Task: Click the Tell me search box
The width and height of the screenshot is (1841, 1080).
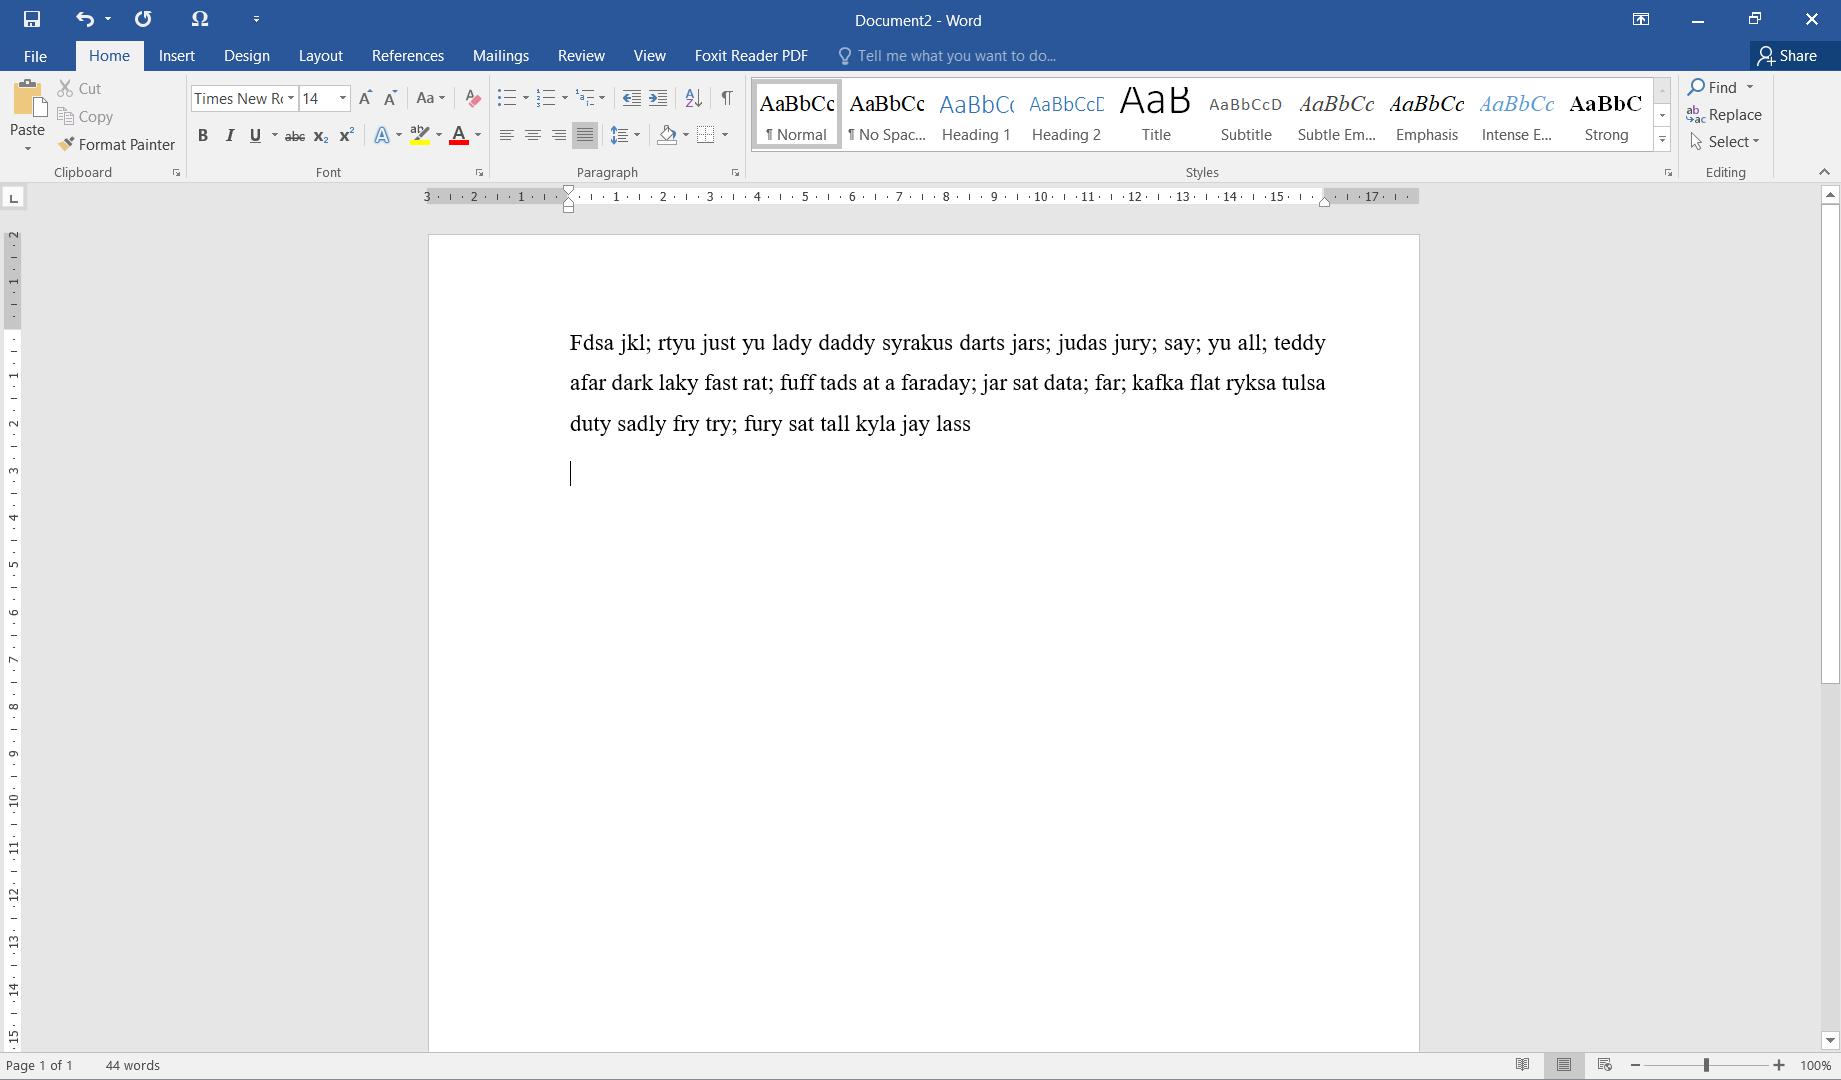Action: pos(956,56)
